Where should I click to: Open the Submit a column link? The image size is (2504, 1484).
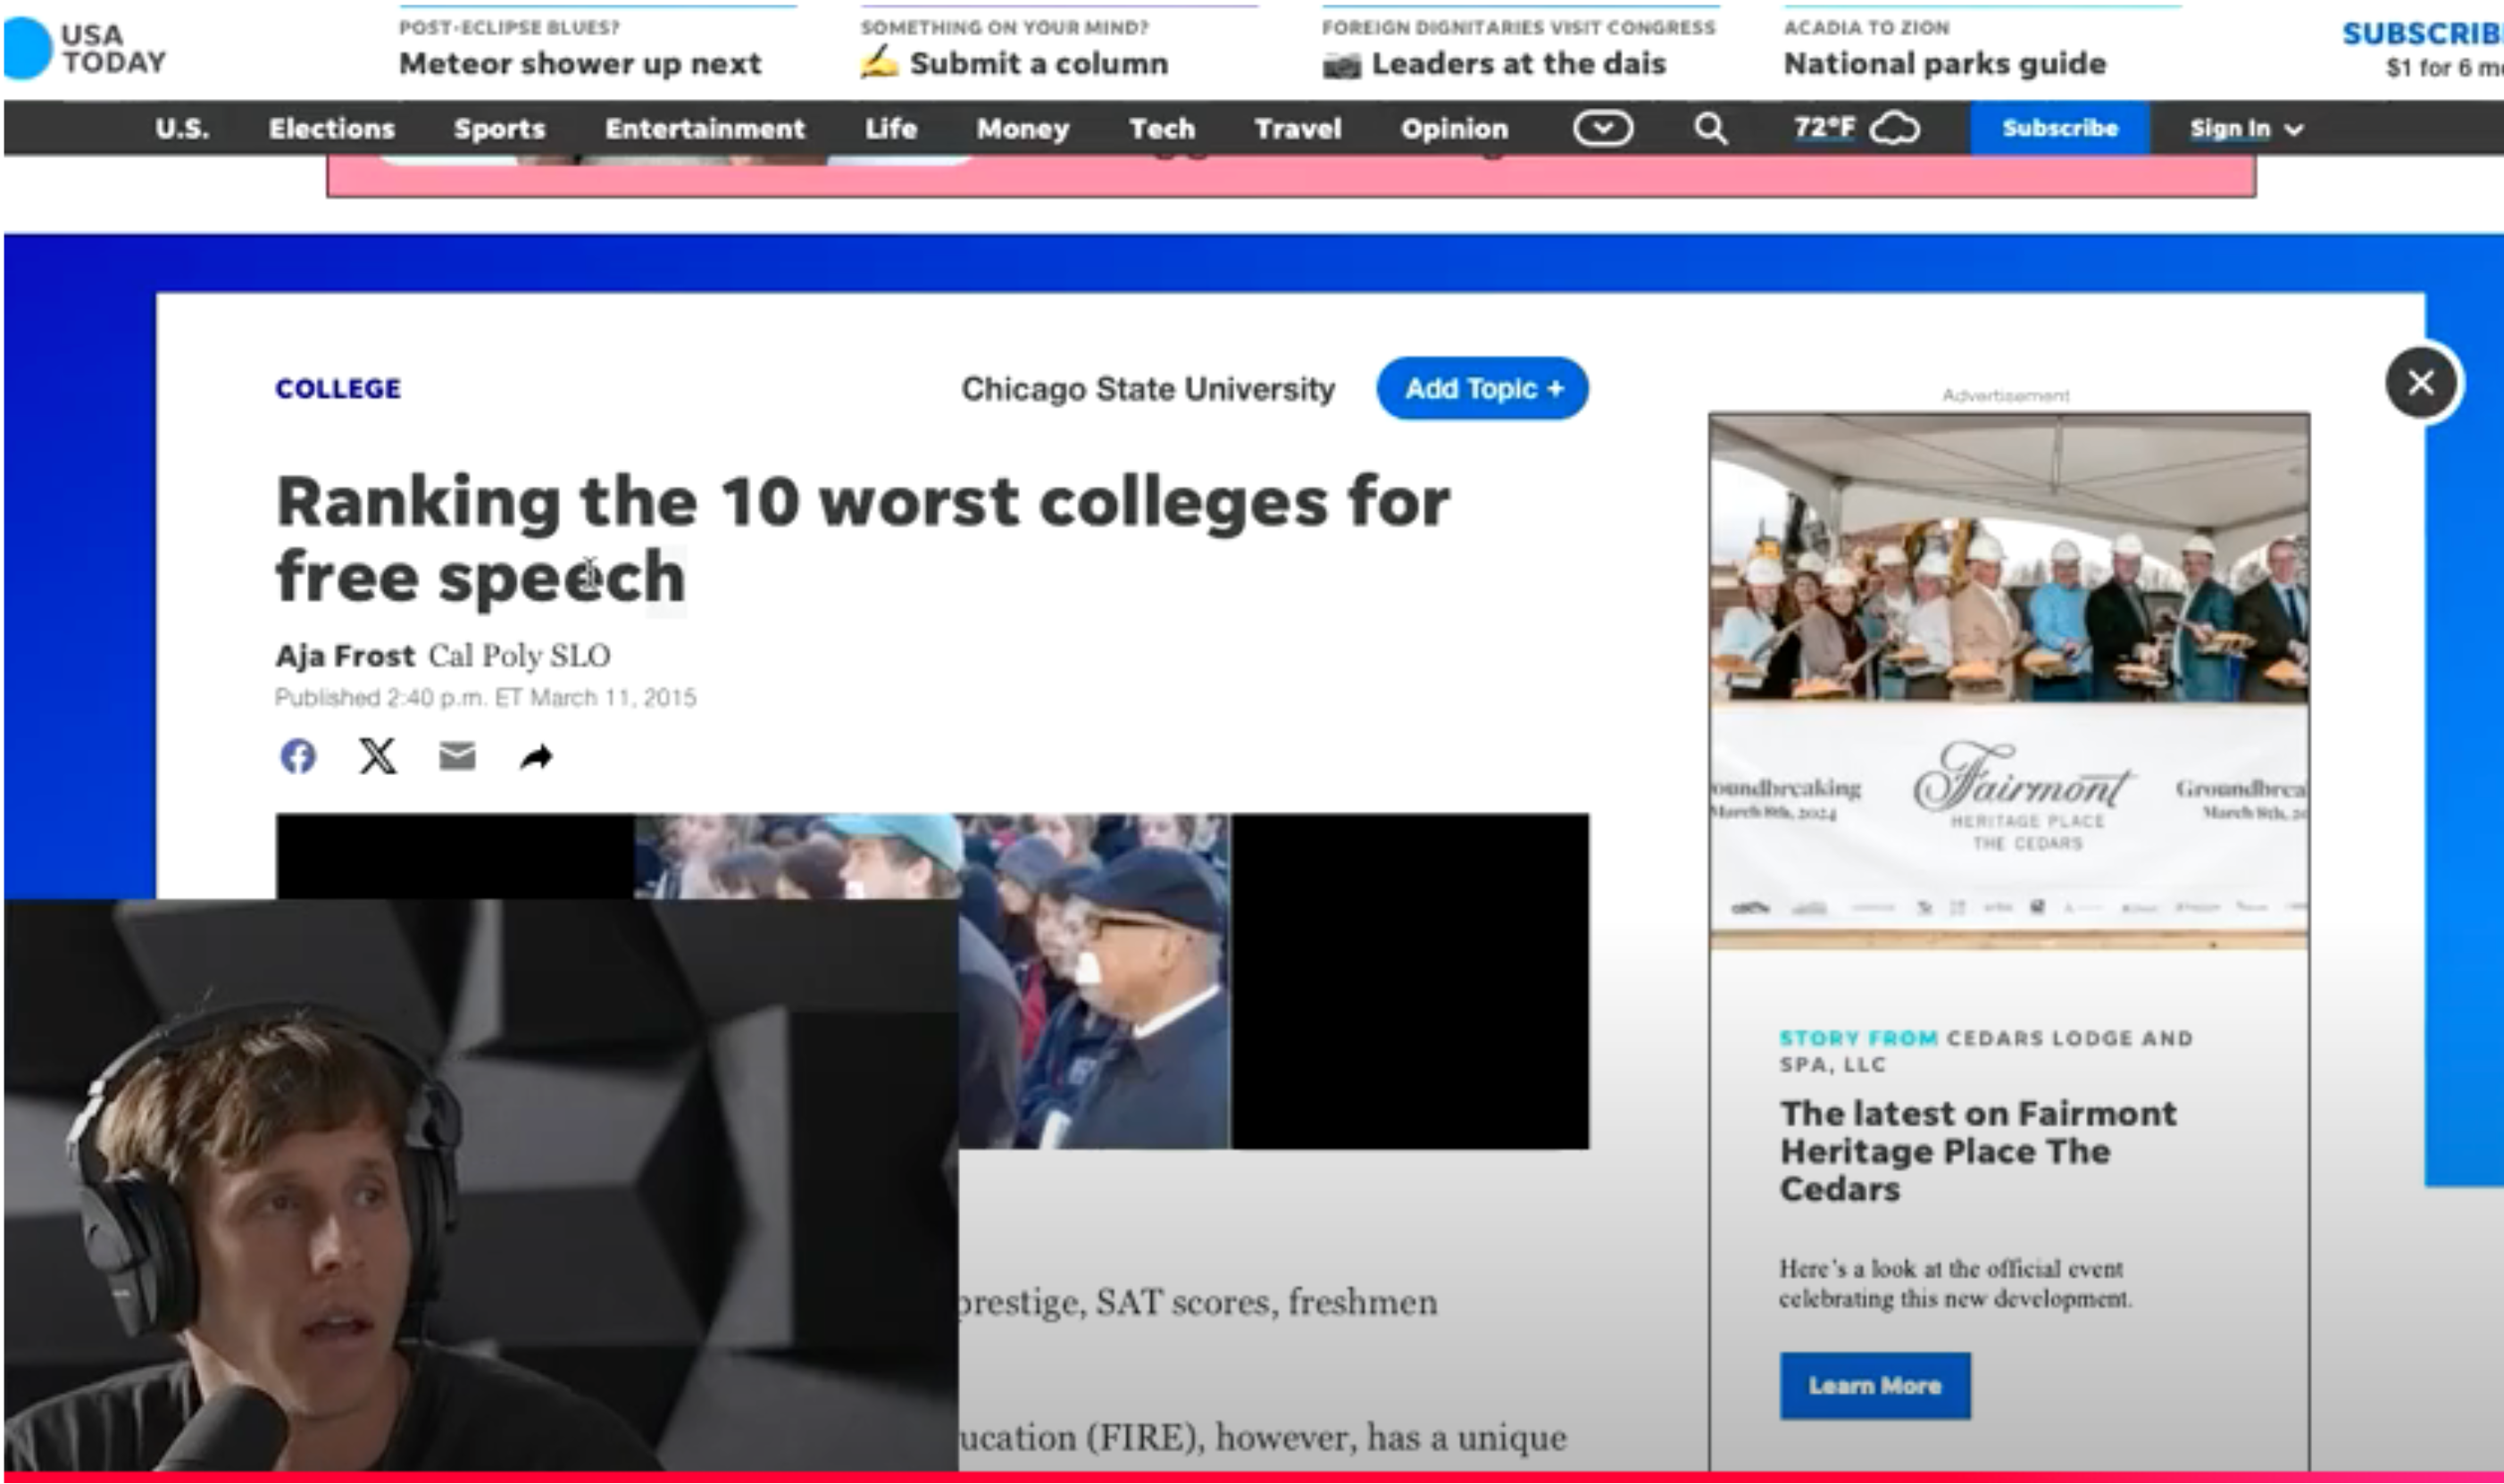tap(1039, 63)
